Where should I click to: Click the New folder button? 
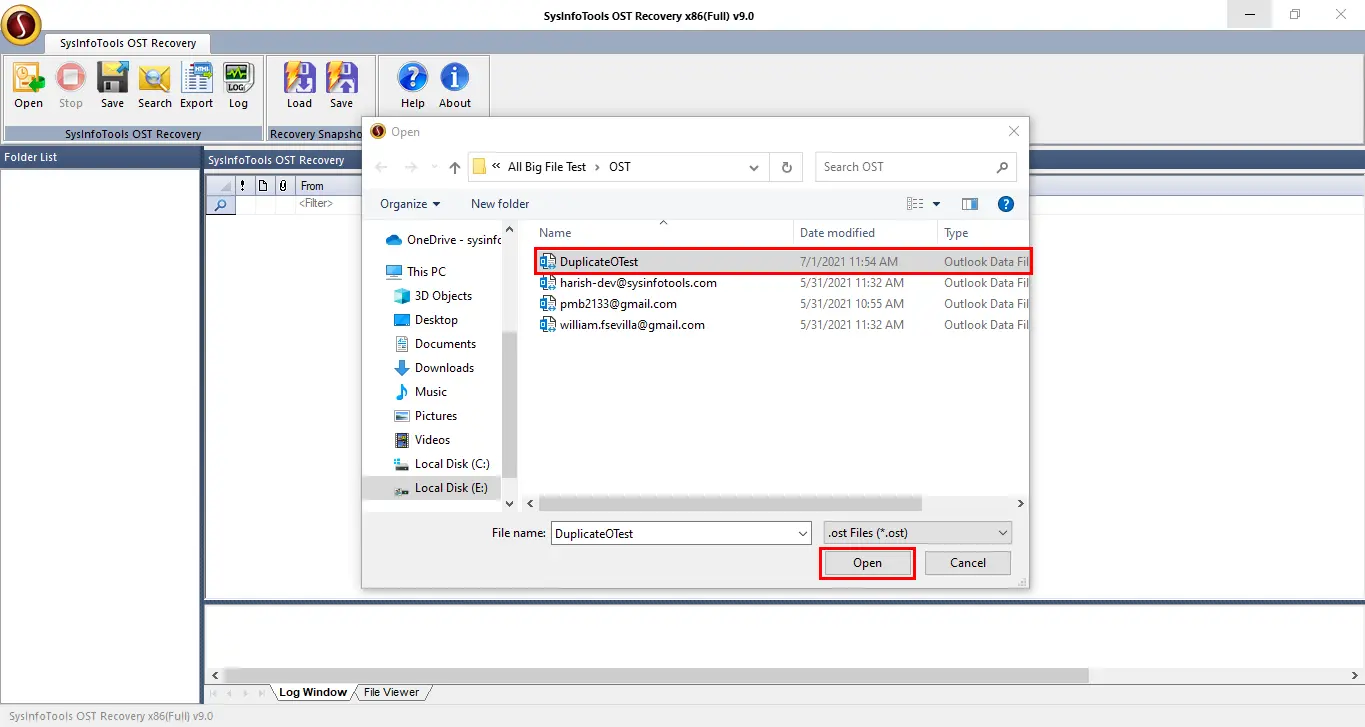pos(500,204)
